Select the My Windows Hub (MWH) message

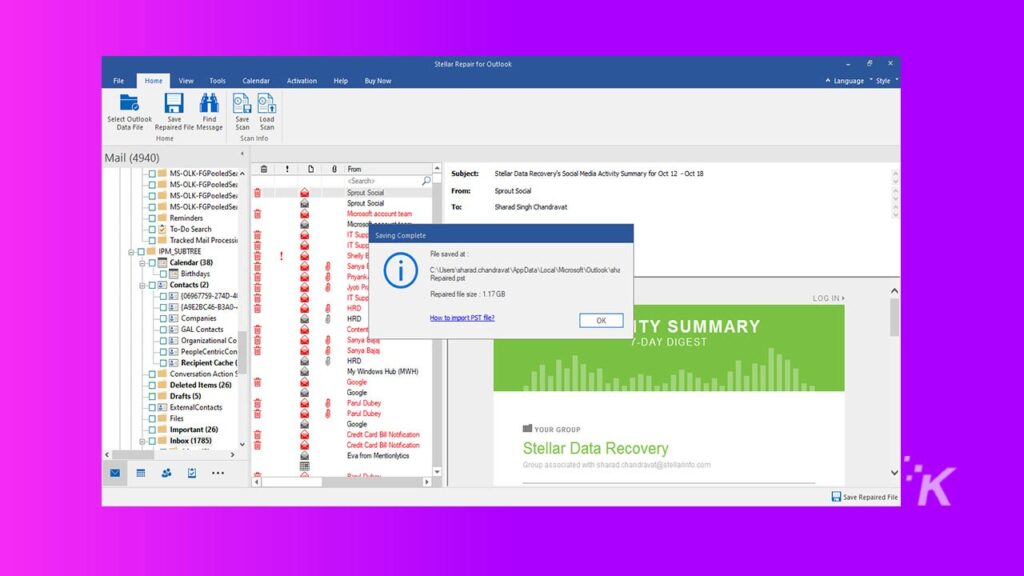pos(383,372)
